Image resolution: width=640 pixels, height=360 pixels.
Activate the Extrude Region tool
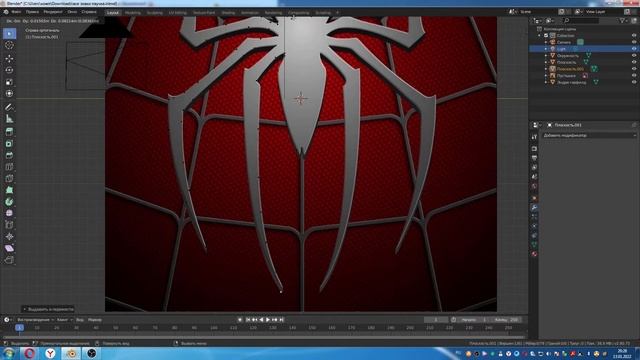pos(9,132)
